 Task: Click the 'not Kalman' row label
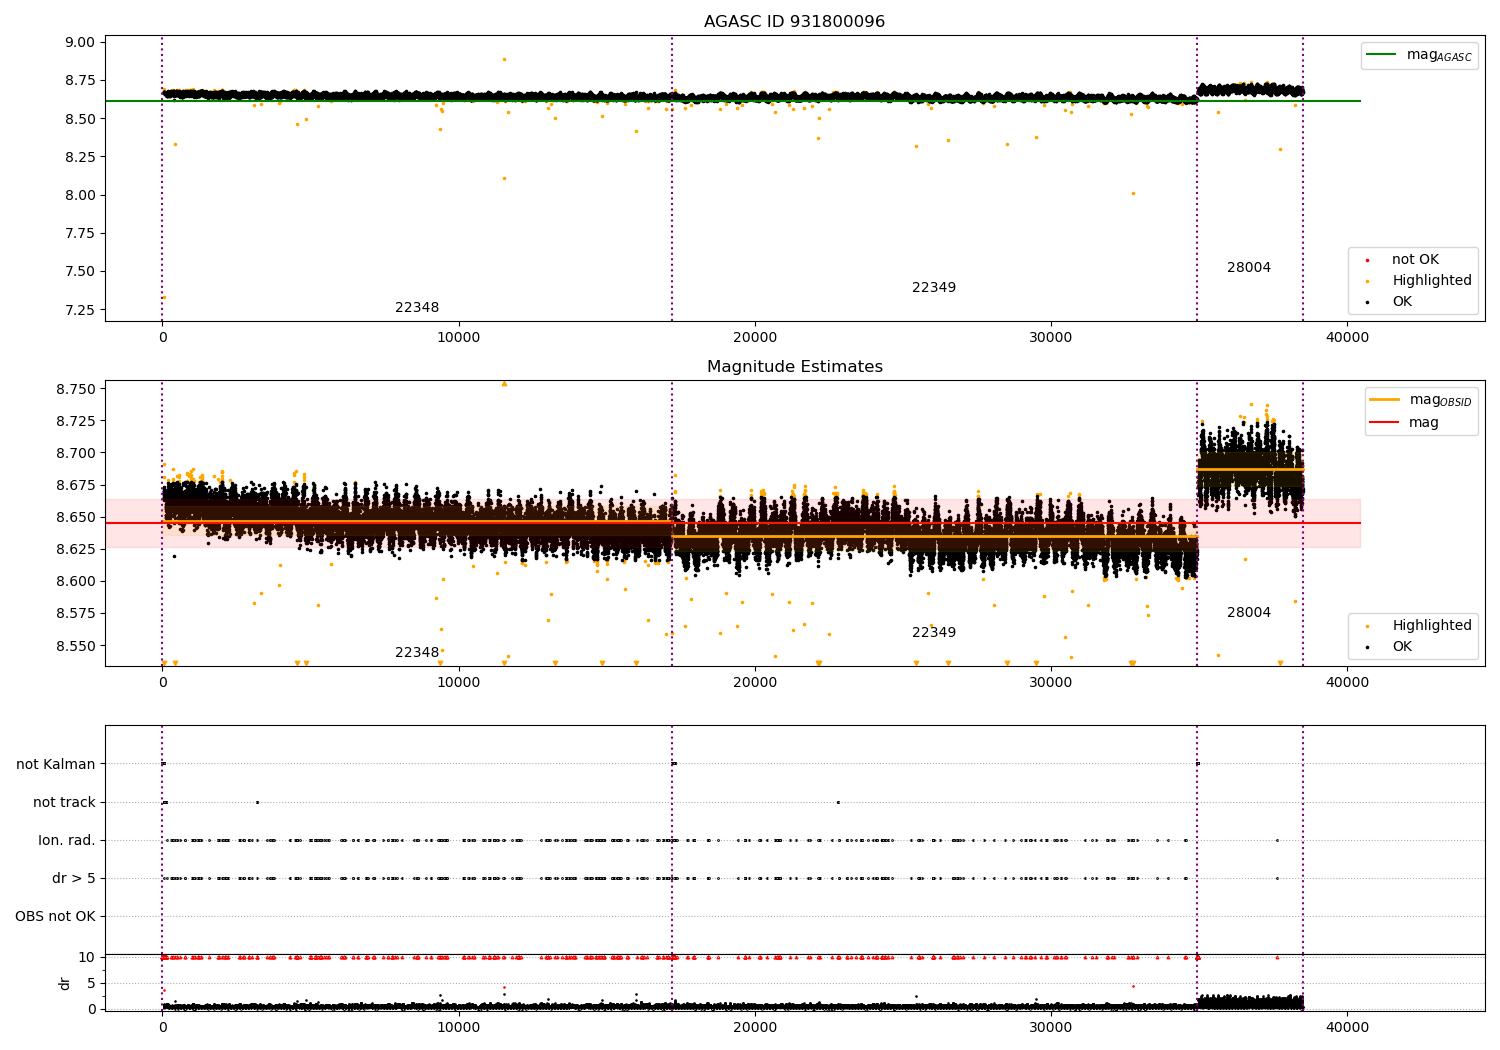click(x=56, y=765)
